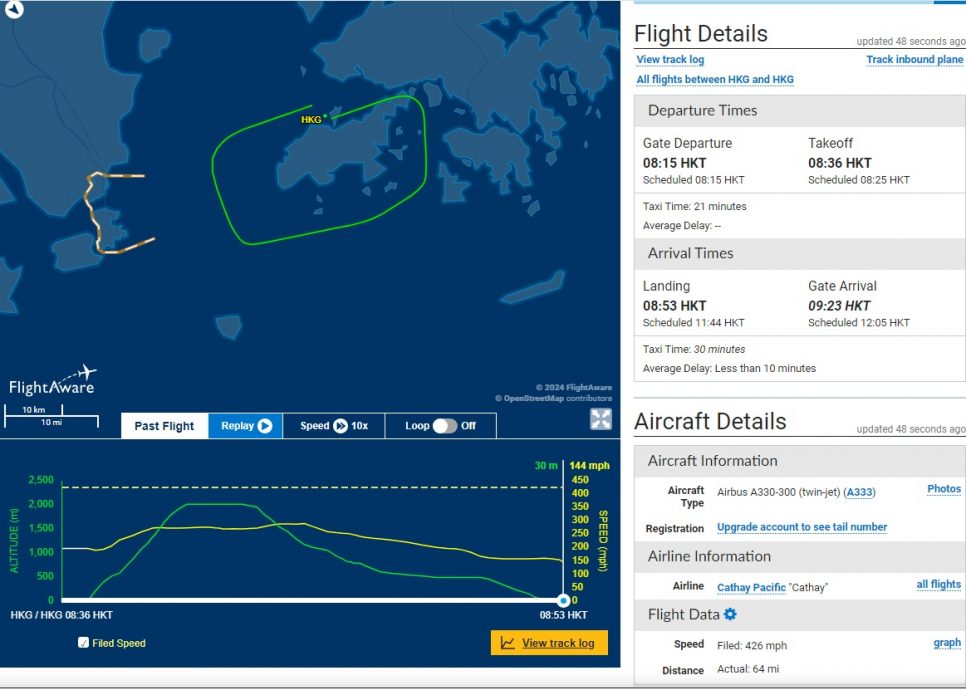Open Flight Data settings gear
966x690 pixels.
point(730,614)
